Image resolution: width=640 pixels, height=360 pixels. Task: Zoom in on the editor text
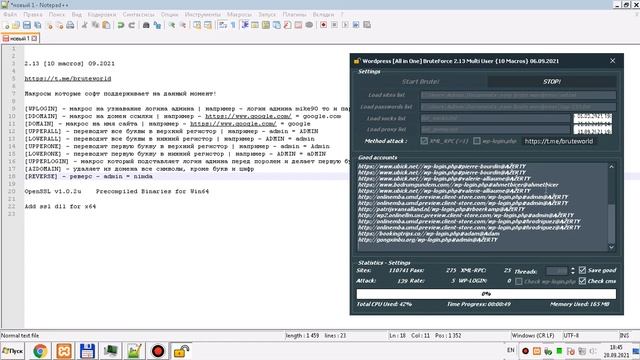point(172,25)
